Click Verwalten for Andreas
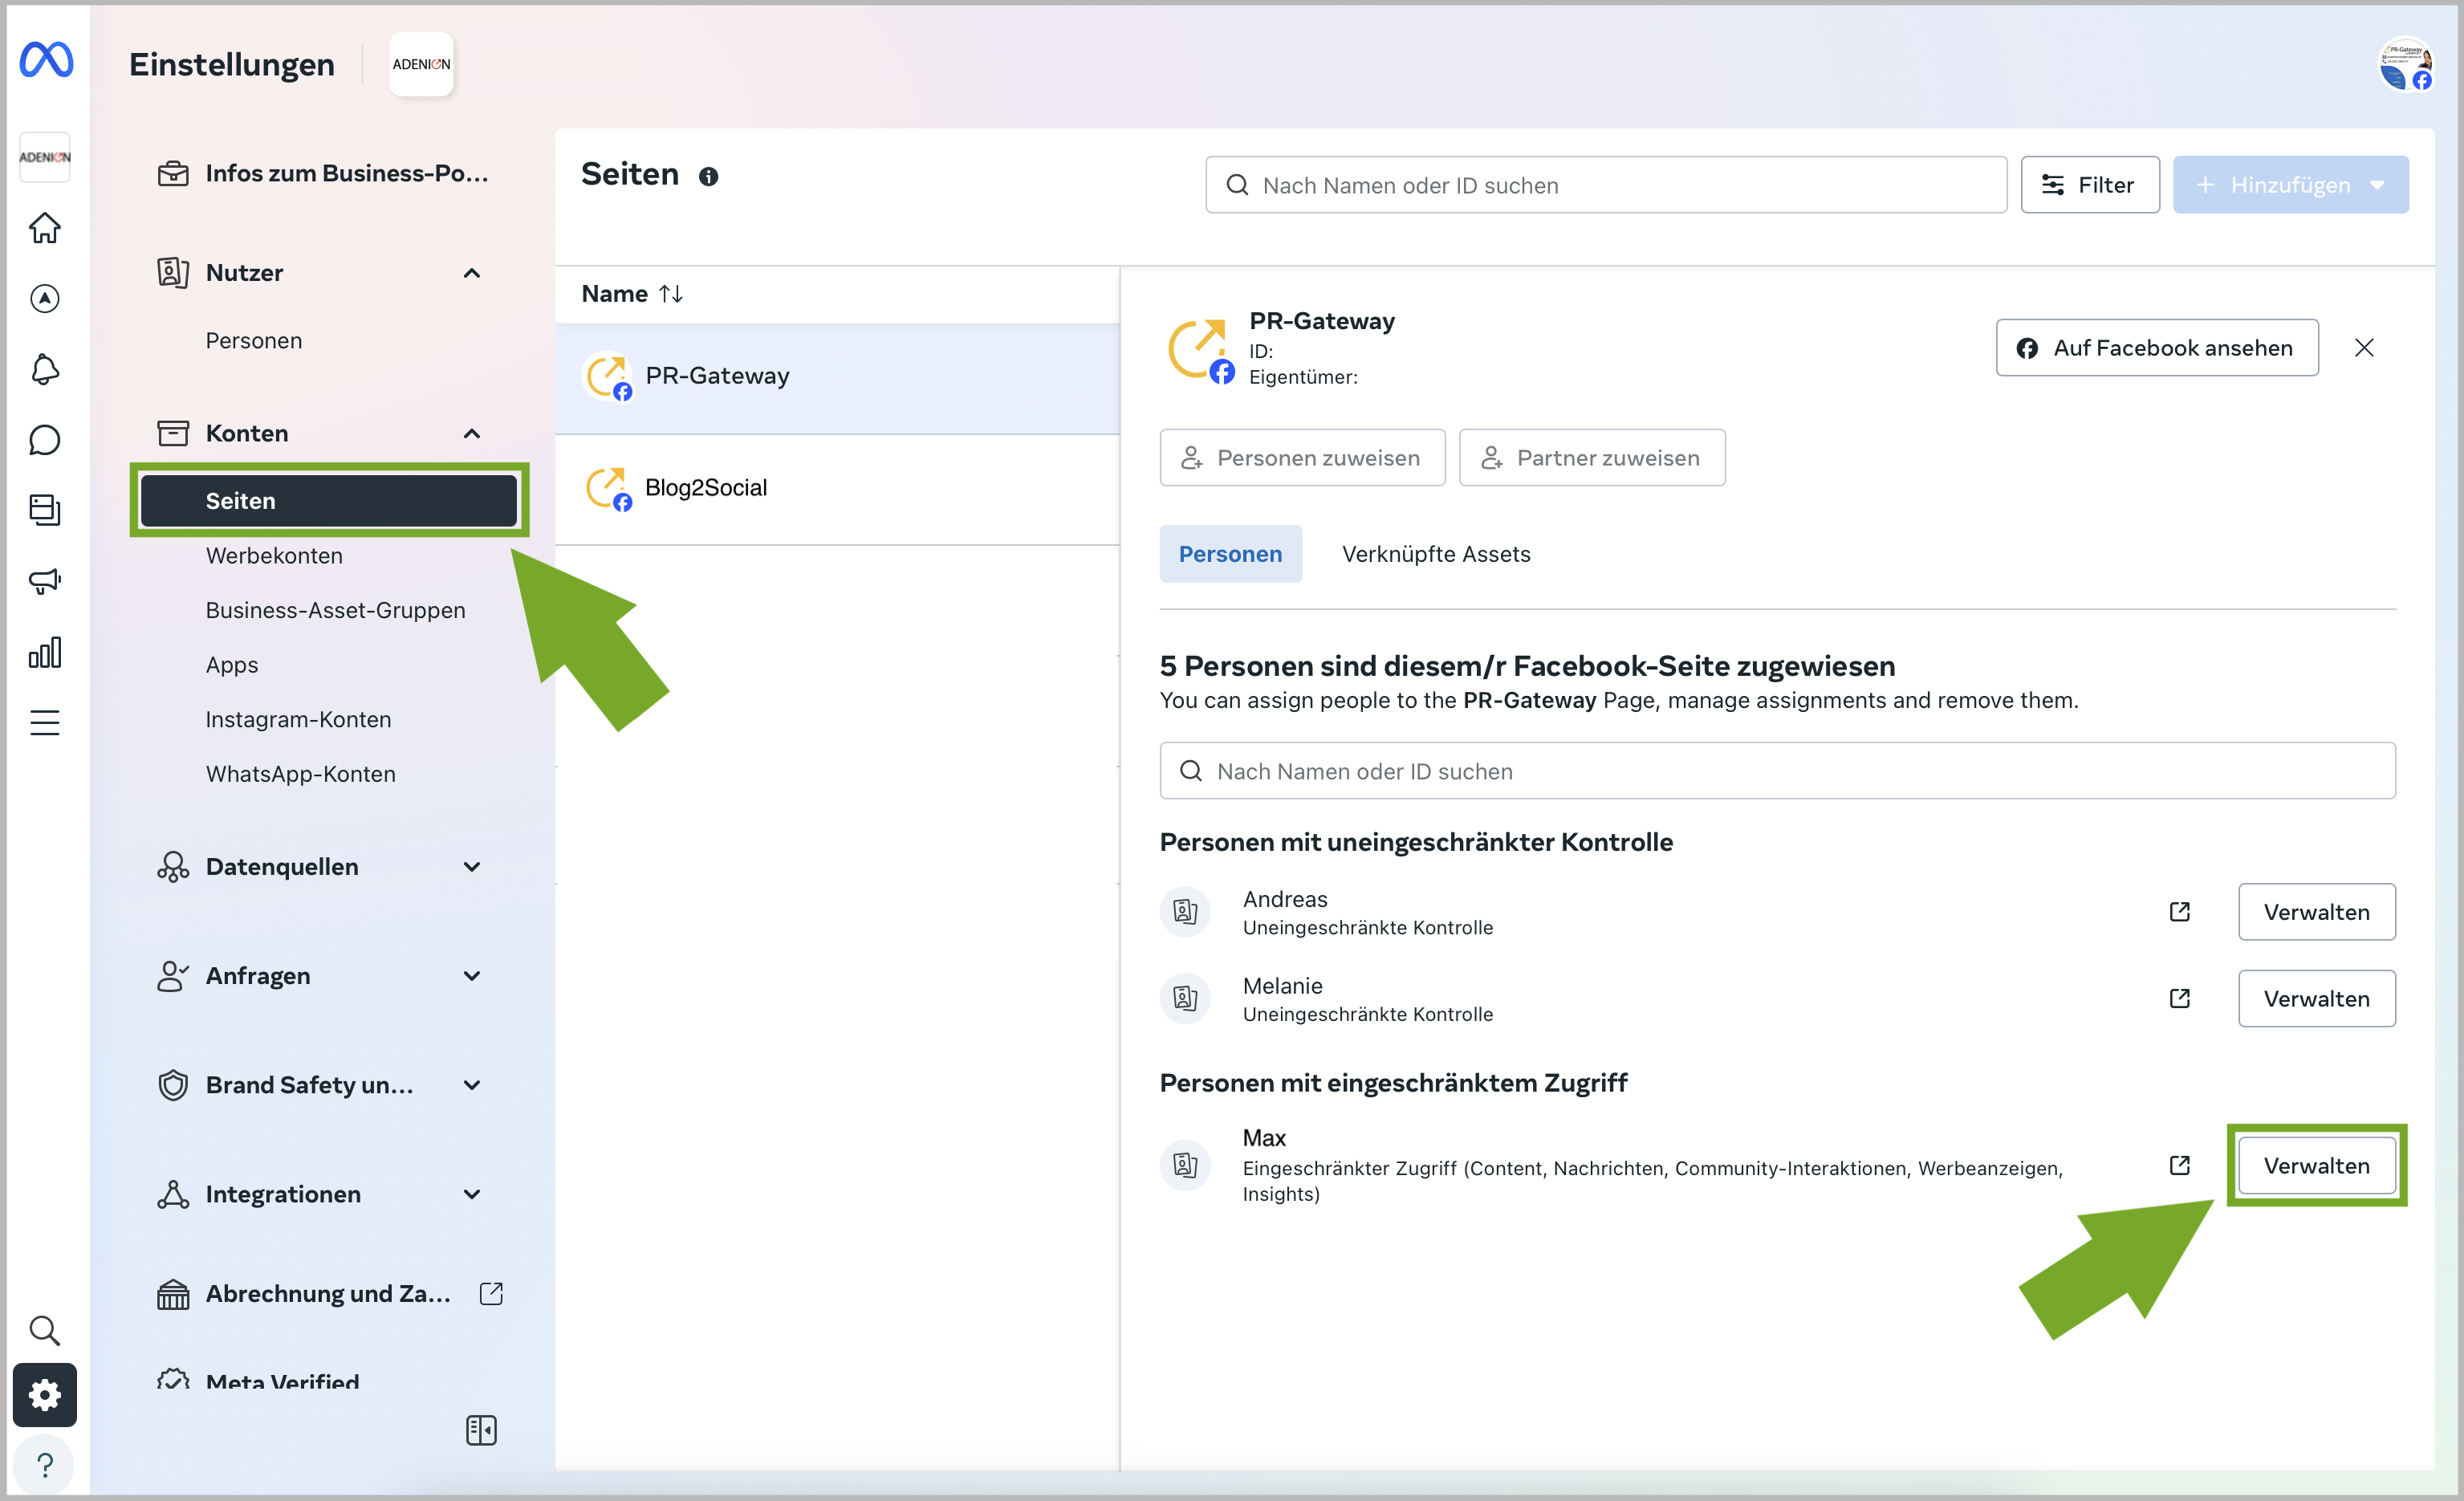 2316,912
